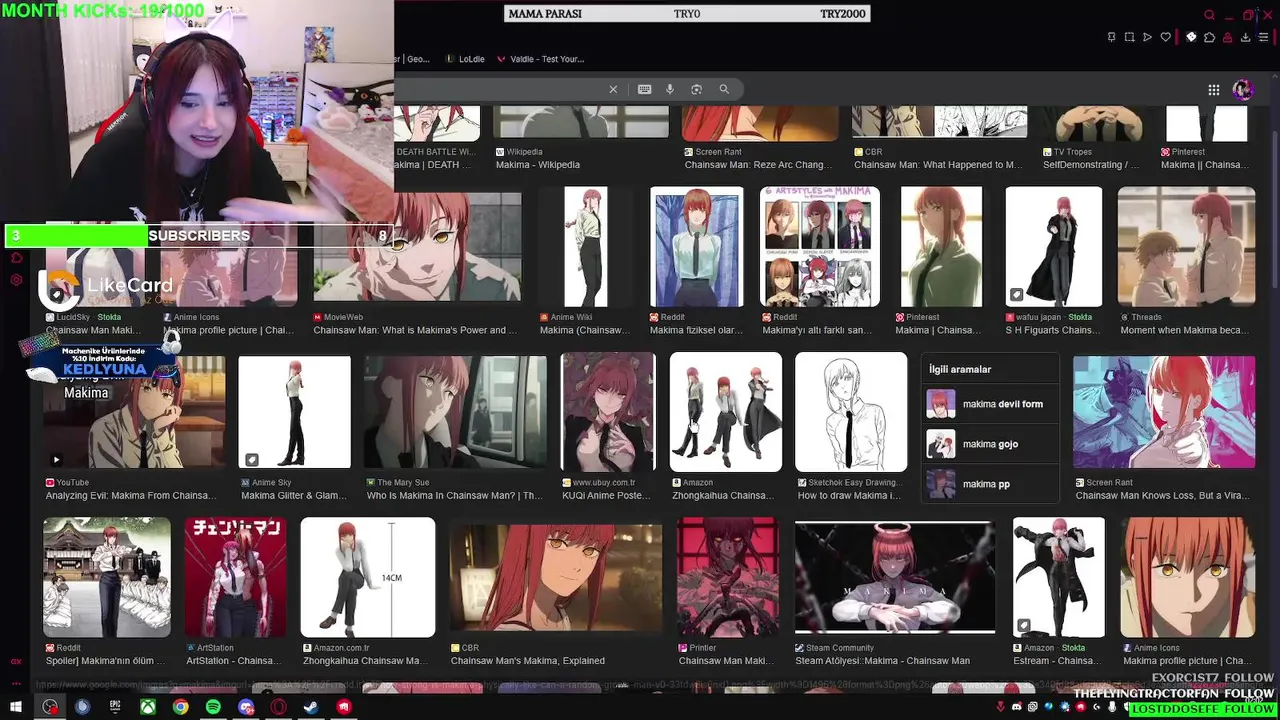This screenshot has width=1280, height=720.
Task: Click the magnifier search icon in search box
Action: pyautogui.click(x=724, y=89)
